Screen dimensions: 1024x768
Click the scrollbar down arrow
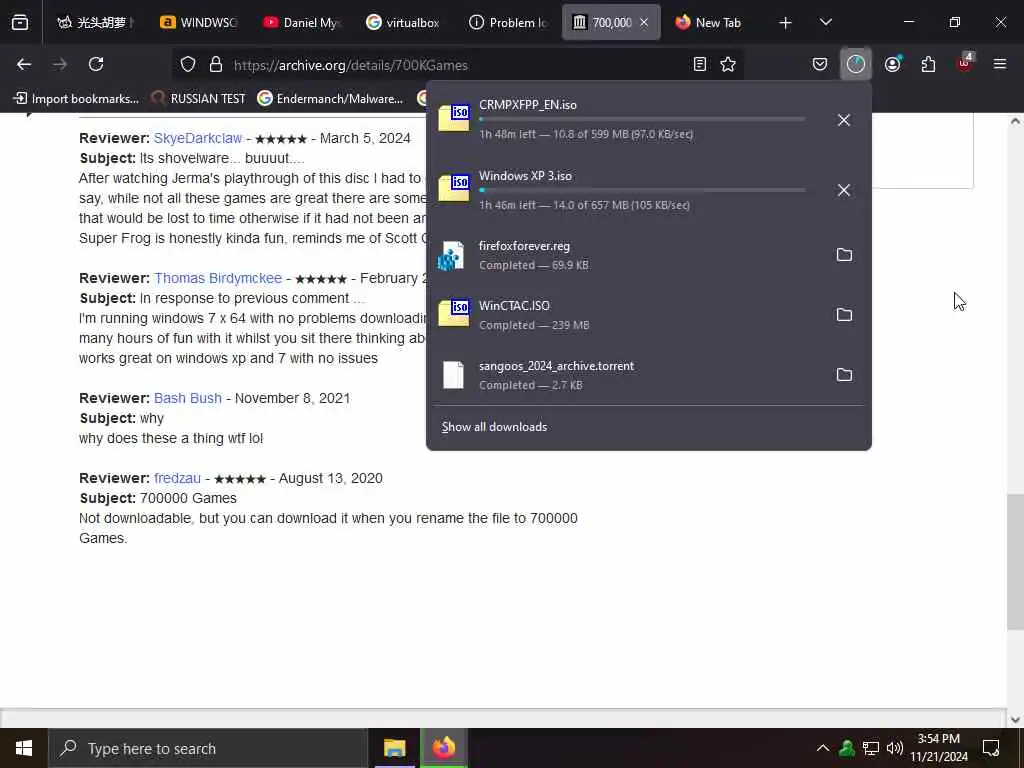click(1016, 719)
